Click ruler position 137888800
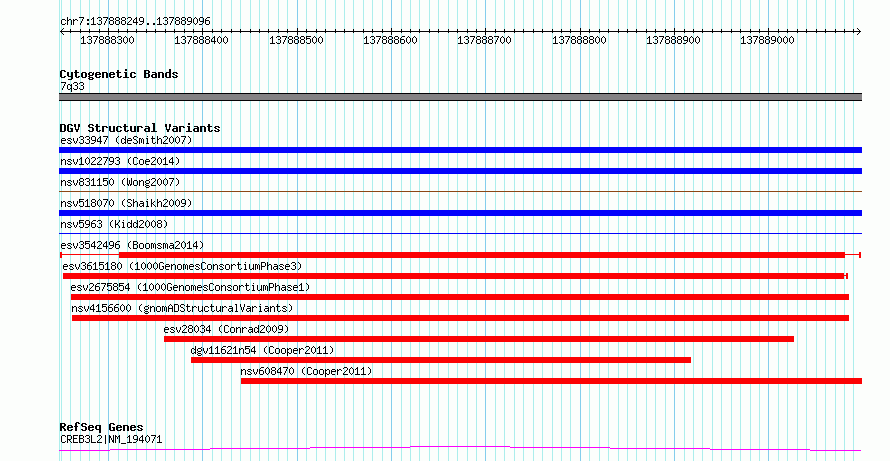The height and width of the screenshot is (461, 890). tap(580, 40)
